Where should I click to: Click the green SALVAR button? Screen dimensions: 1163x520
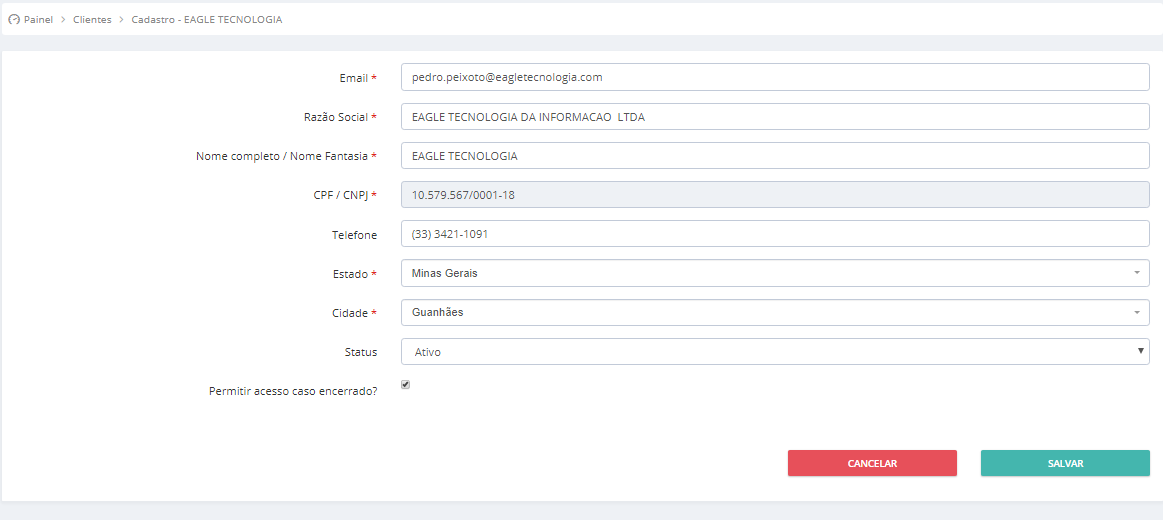point(1065,463)
